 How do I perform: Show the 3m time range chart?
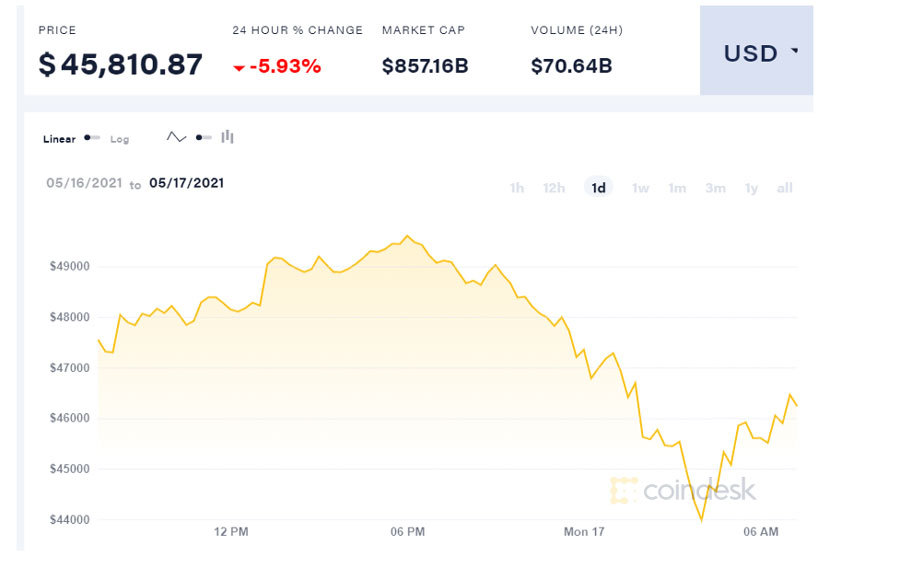point(715,188)
